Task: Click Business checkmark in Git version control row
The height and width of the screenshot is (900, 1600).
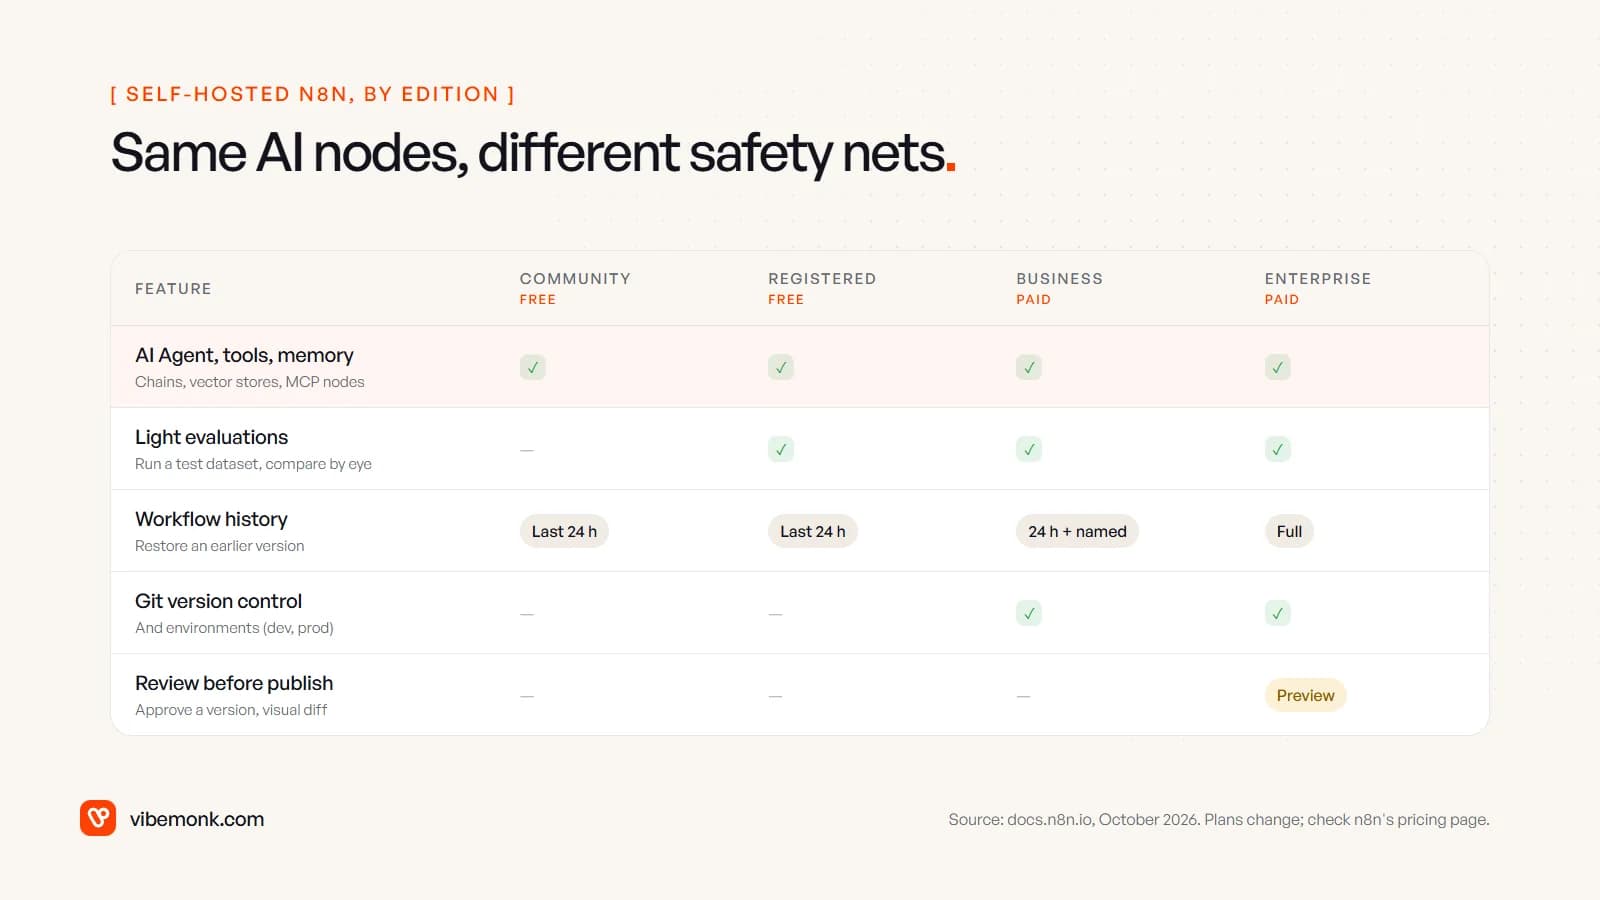Action: coord(1029,613)
